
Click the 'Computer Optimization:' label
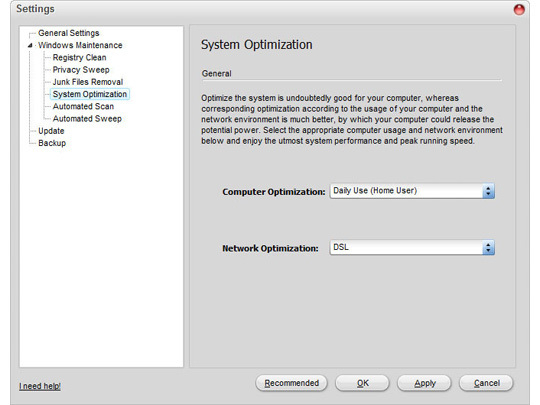[x=274, y=192]
